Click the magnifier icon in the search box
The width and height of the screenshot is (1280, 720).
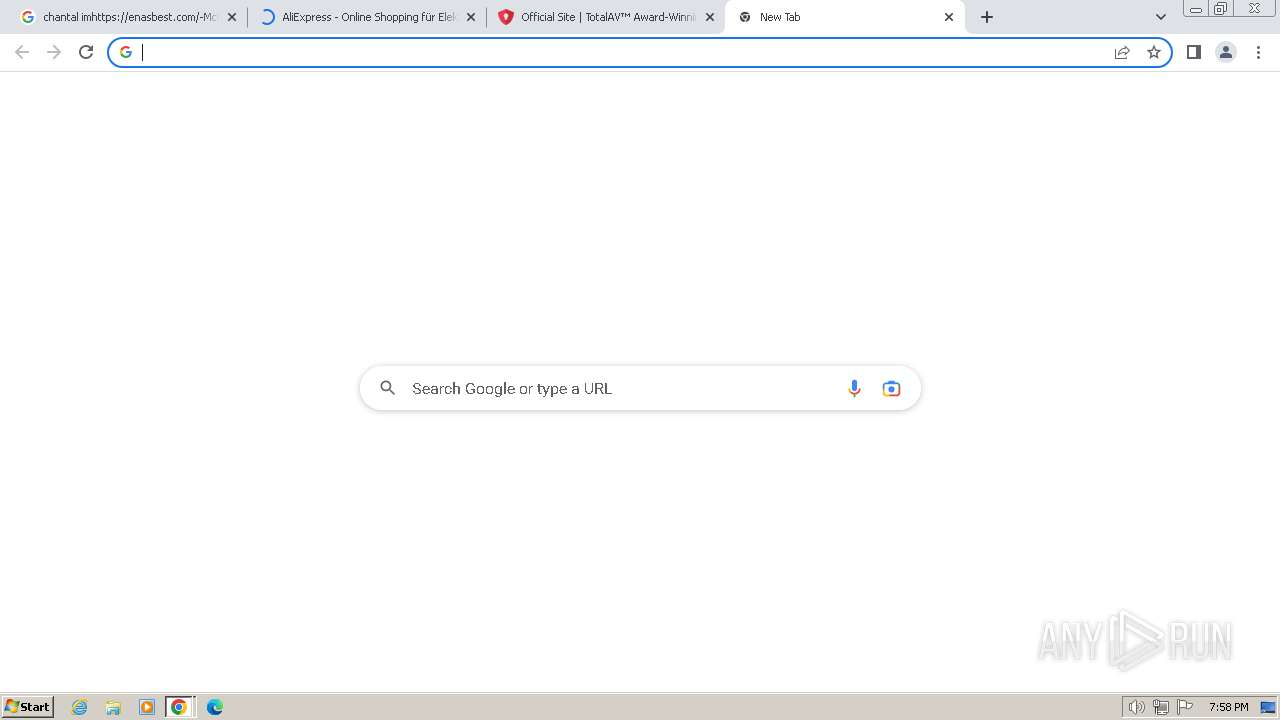click(x=388, y=388)
